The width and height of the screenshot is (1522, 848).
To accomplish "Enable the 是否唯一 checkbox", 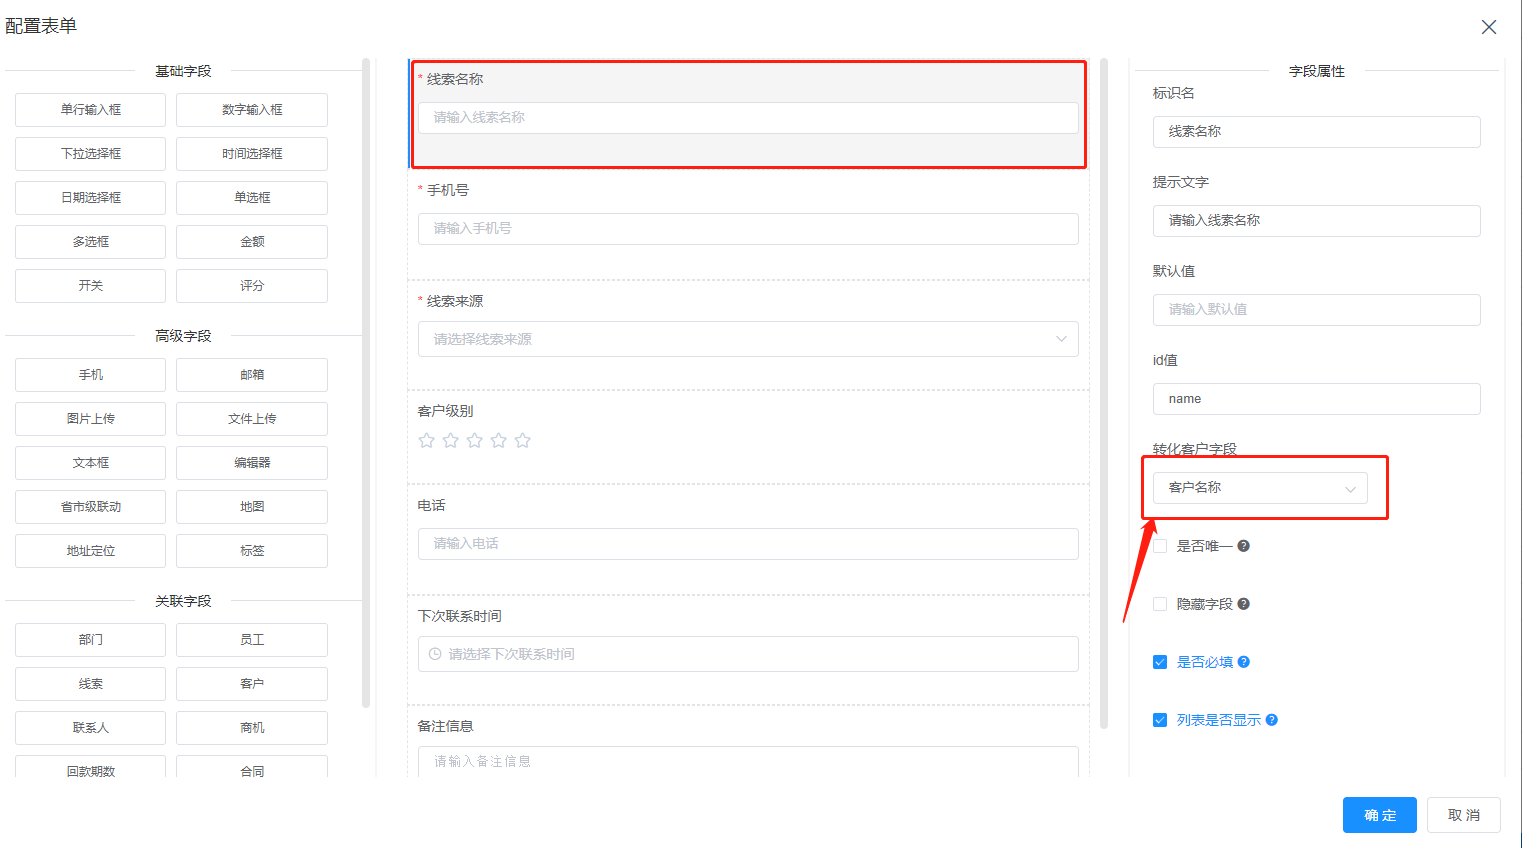I will pos(1160,546).
